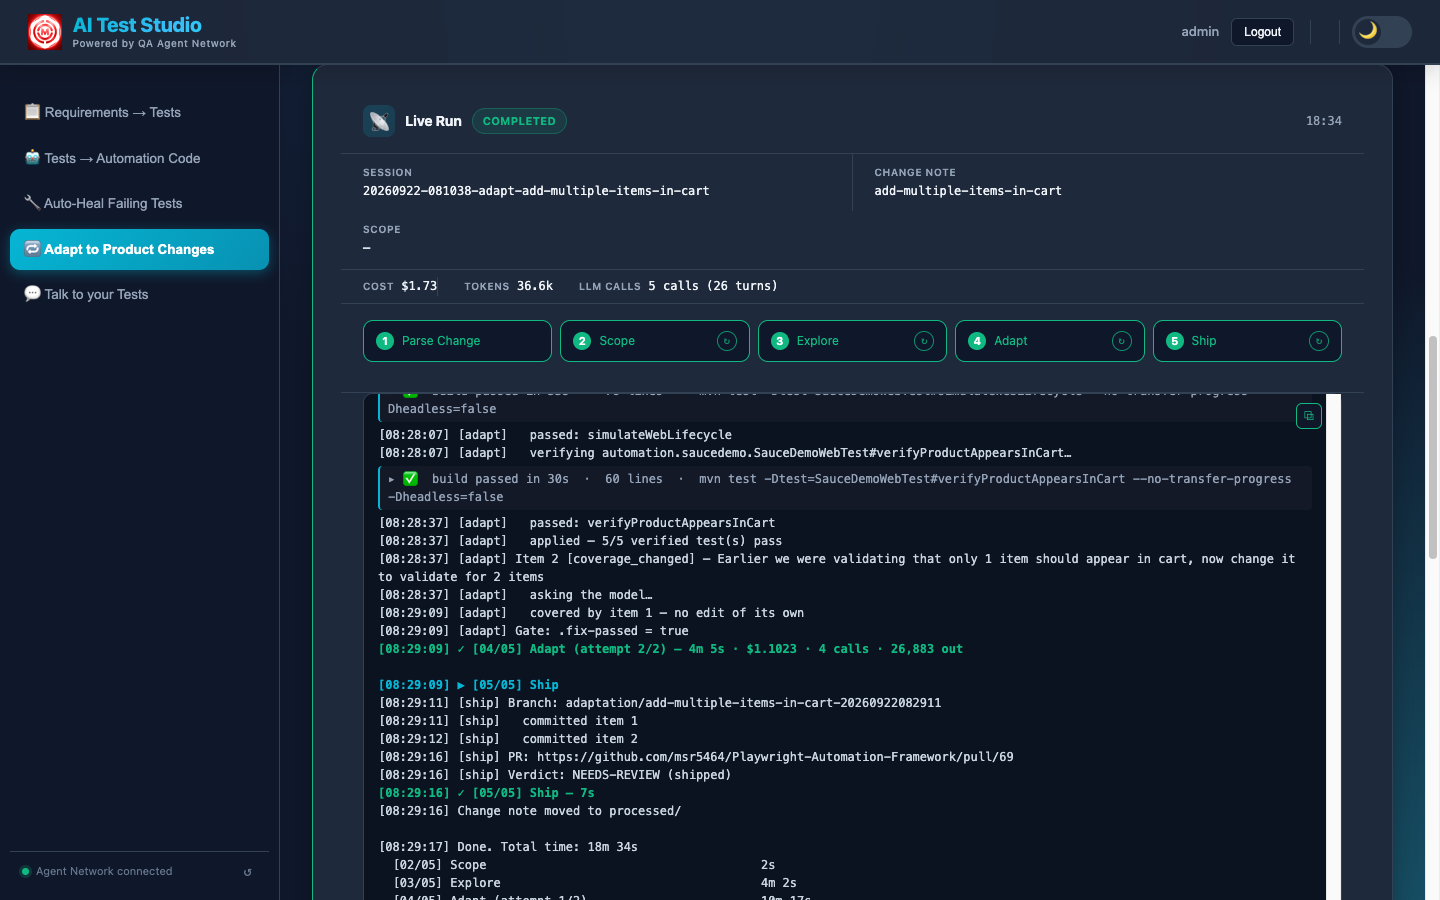Screen dimensions: 1440x900
Task: Select Adapt to Product Changes item
Action: [139, 249]
